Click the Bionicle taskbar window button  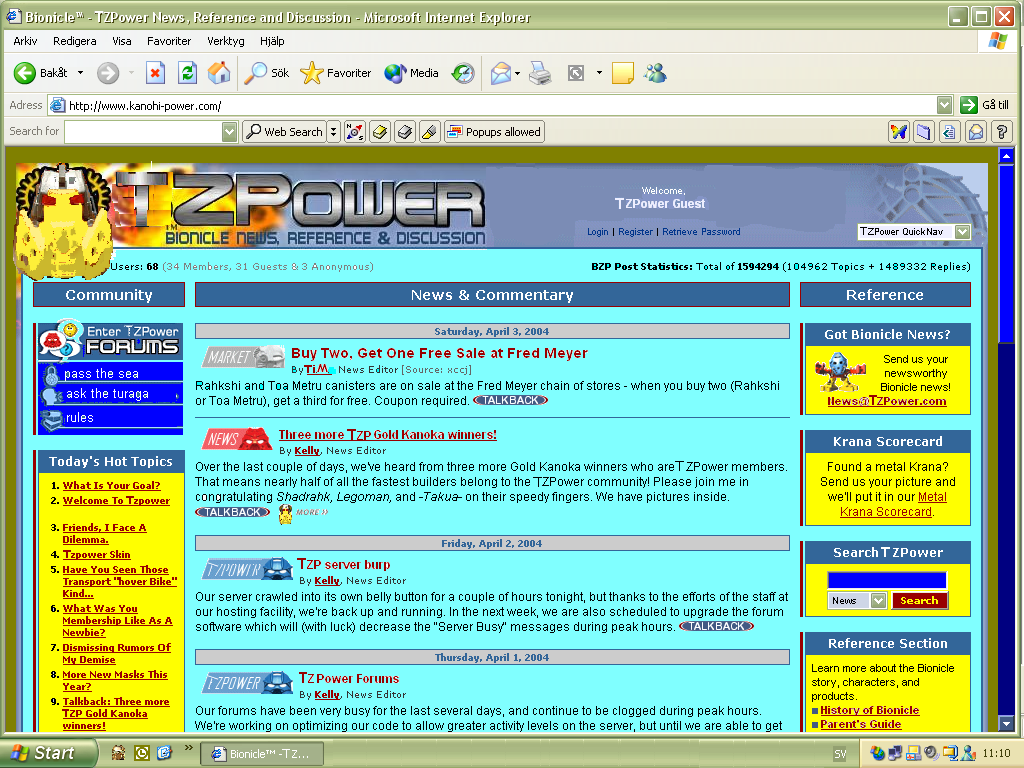click(261, 754)
